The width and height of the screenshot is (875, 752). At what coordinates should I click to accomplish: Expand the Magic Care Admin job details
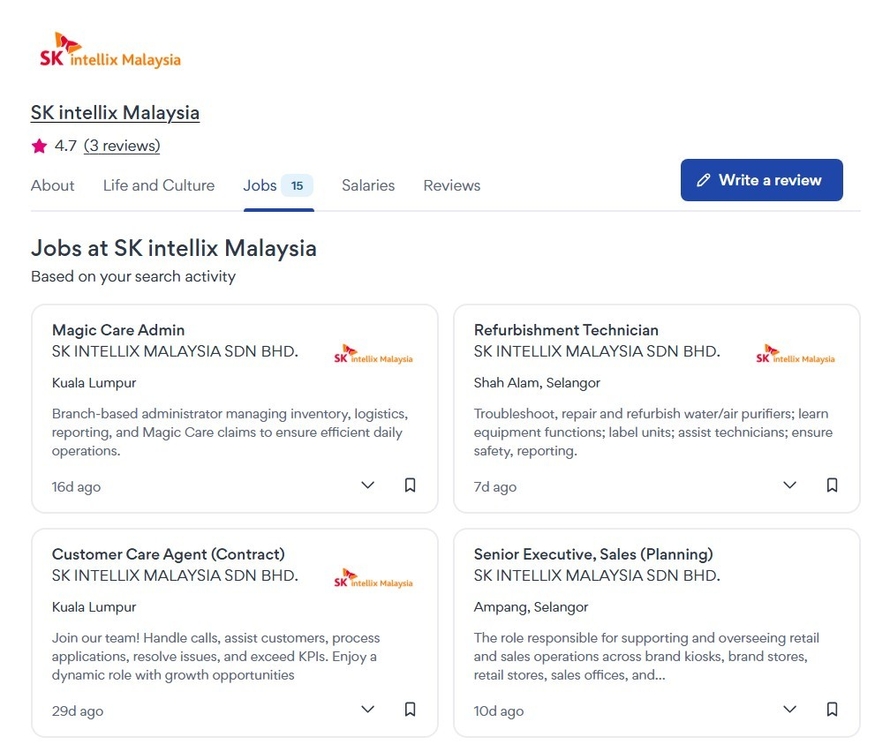tap(368, 485)
